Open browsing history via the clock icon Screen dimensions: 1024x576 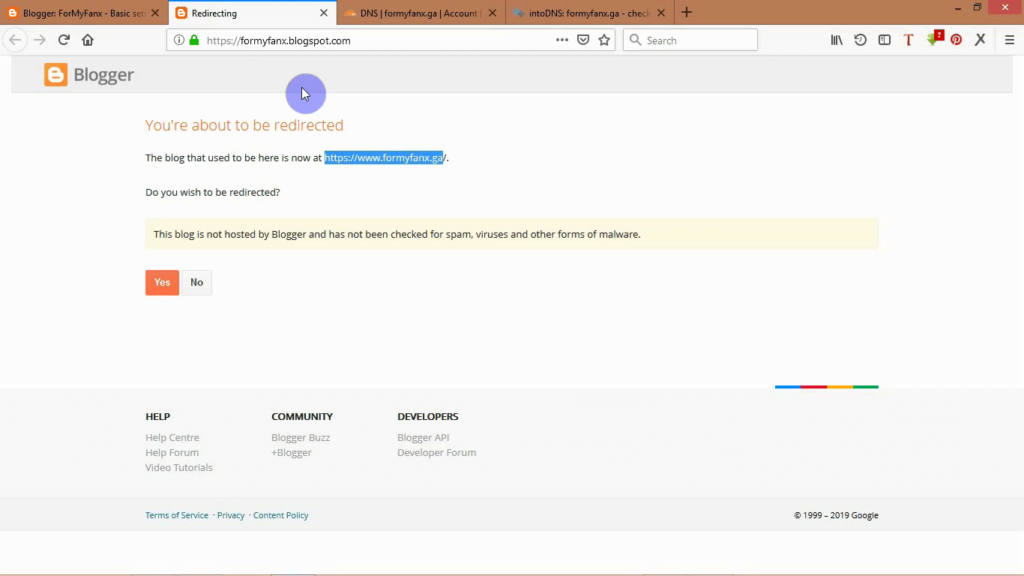point(860,40)
